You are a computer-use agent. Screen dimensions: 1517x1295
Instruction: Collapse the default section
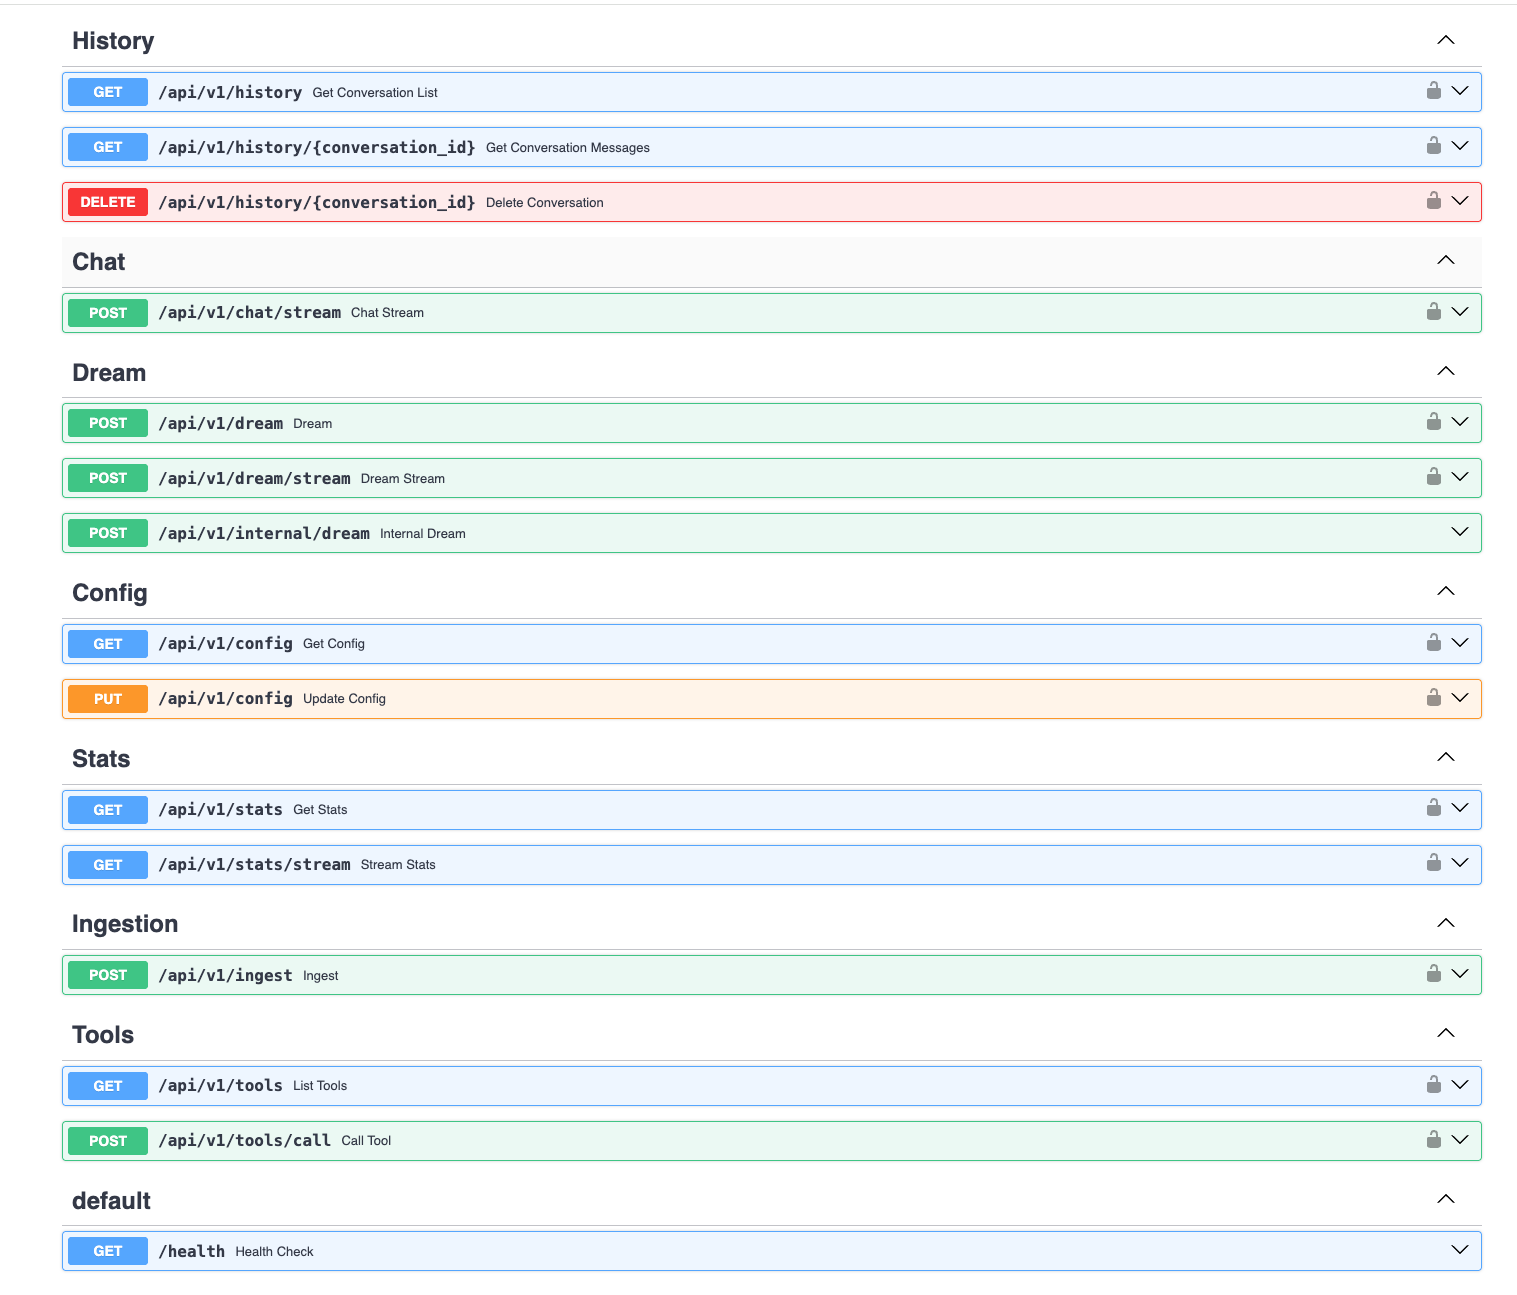pyautogui.click(x=1446, y=1199)
